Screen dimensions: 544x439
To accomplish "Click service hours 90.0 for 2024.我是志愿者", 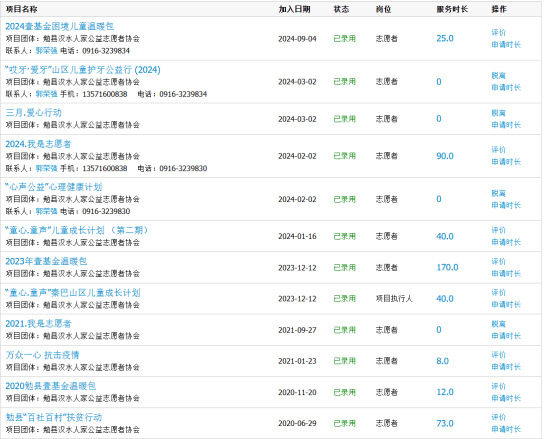I will click(445, 156).
